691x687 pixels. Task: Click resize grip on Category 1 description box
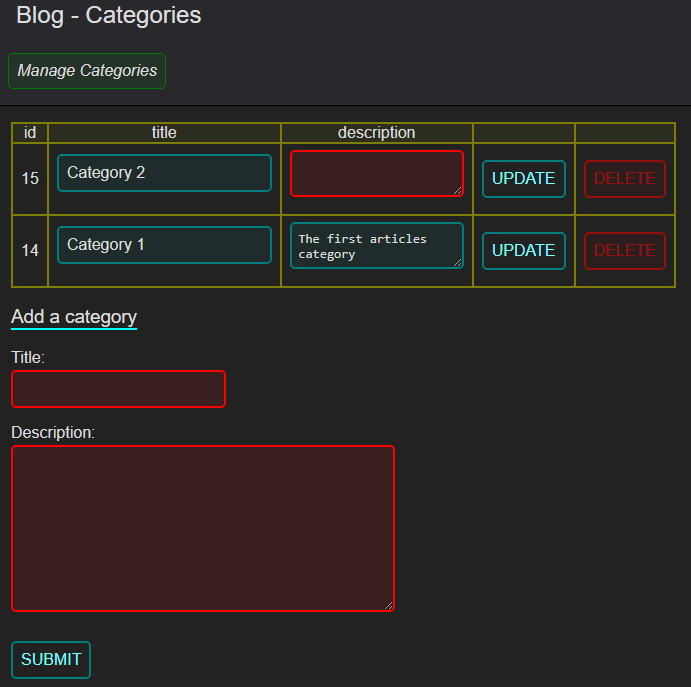(458, 263)
